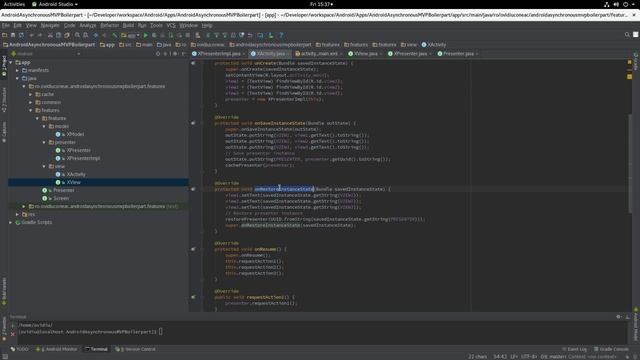Click the Paste toolbar icon
640x360 pixels.
click(x=67, y=36)
